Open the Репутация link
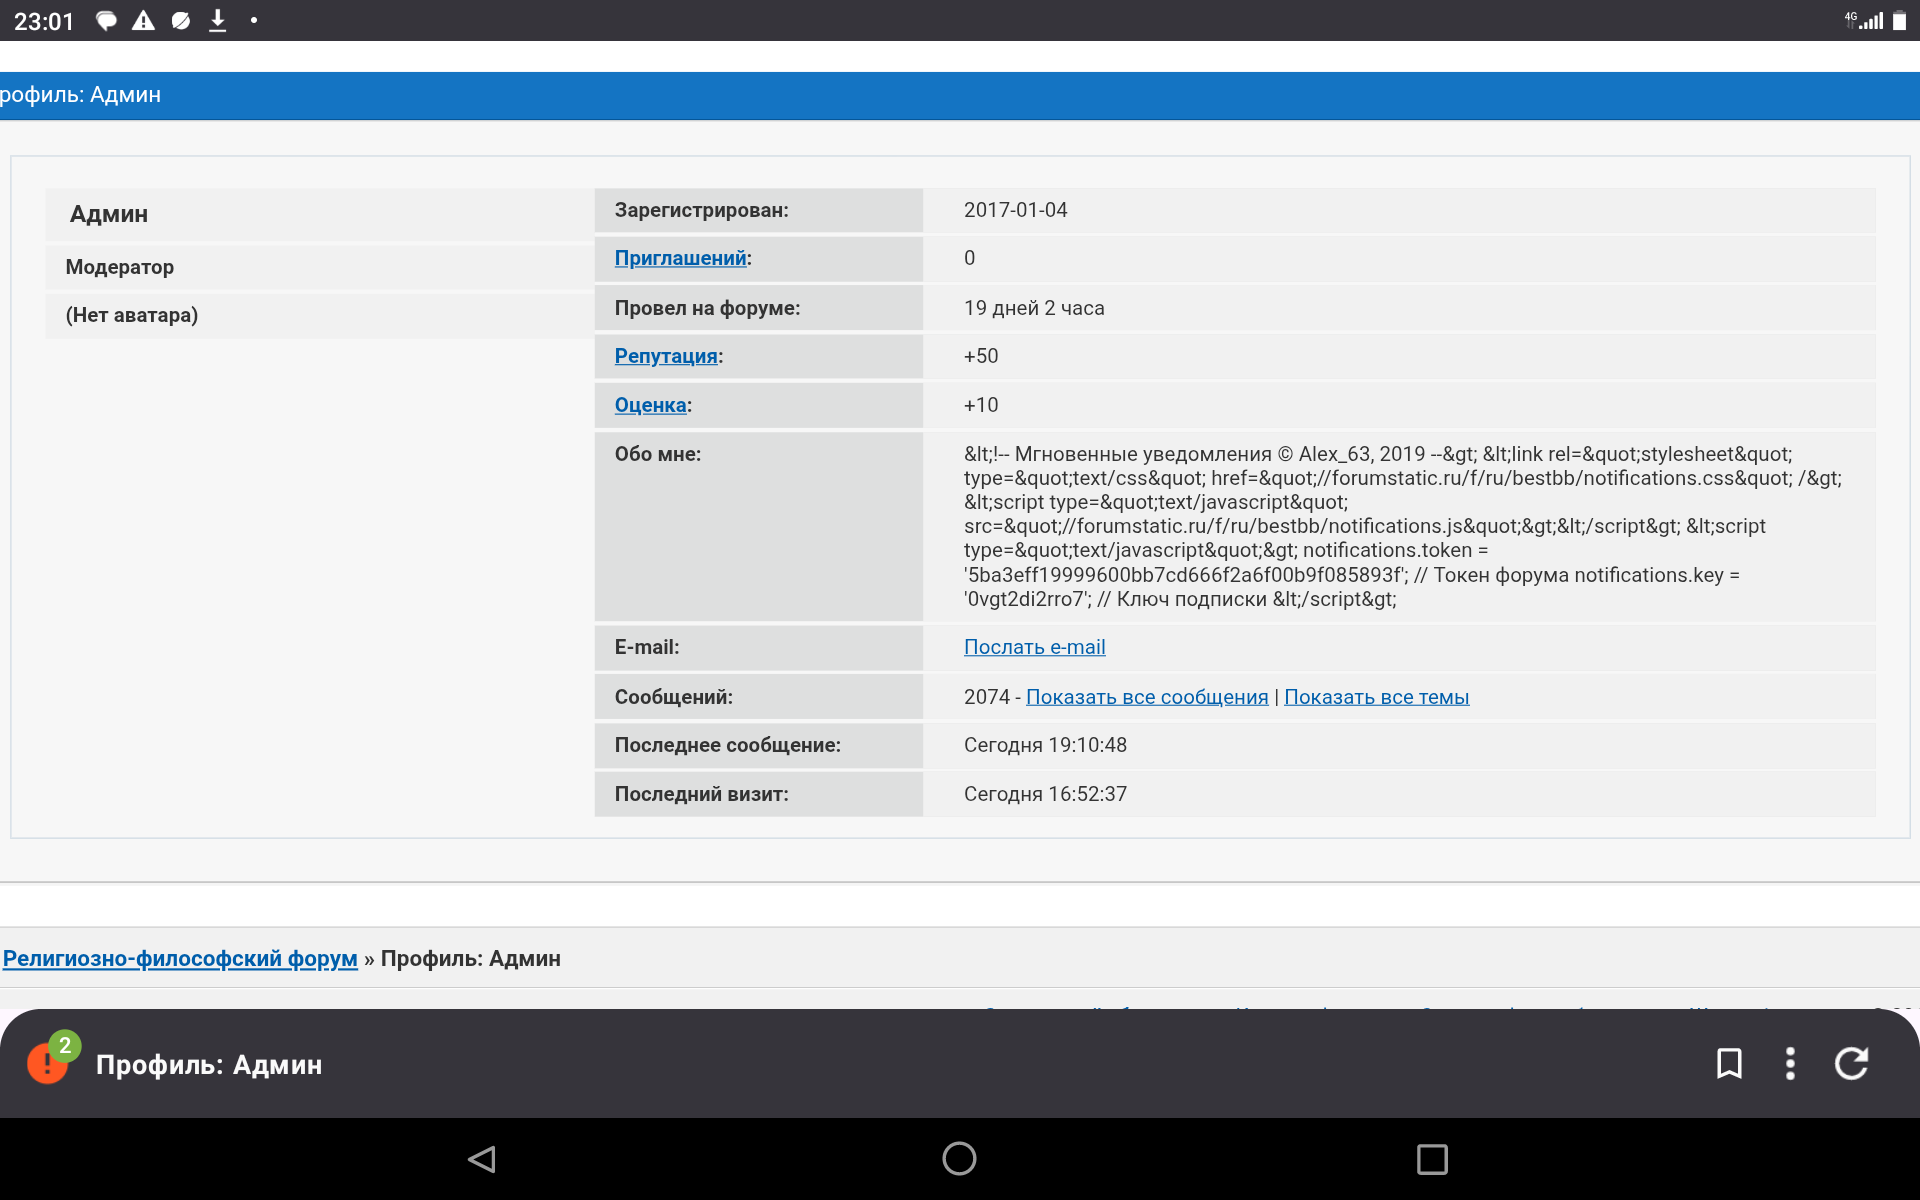The height and width of the screenshot is (1200, 1920). coord(666,356)
